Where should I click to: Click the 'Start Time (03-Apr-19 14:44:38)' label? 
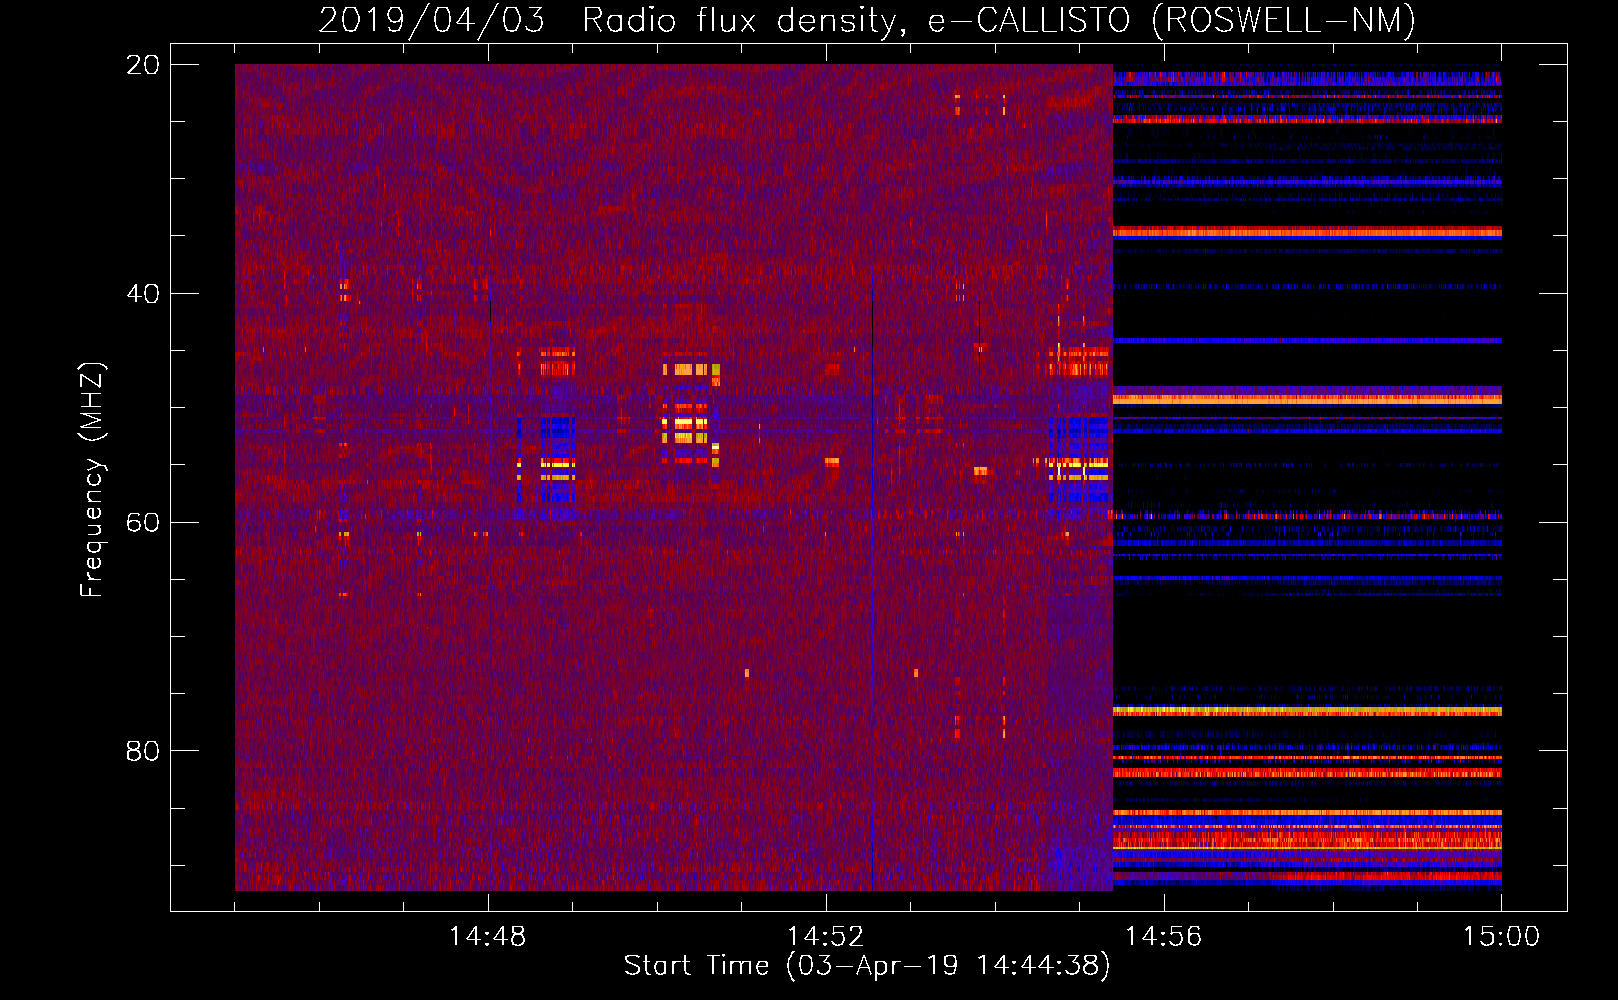click(867, 966)
